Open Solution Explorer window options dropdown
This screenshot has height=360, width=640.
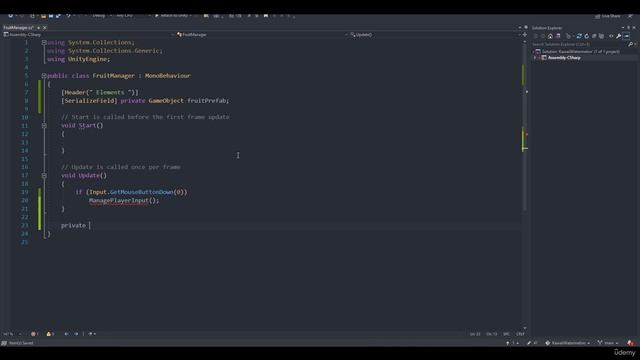tap(623, 28)
